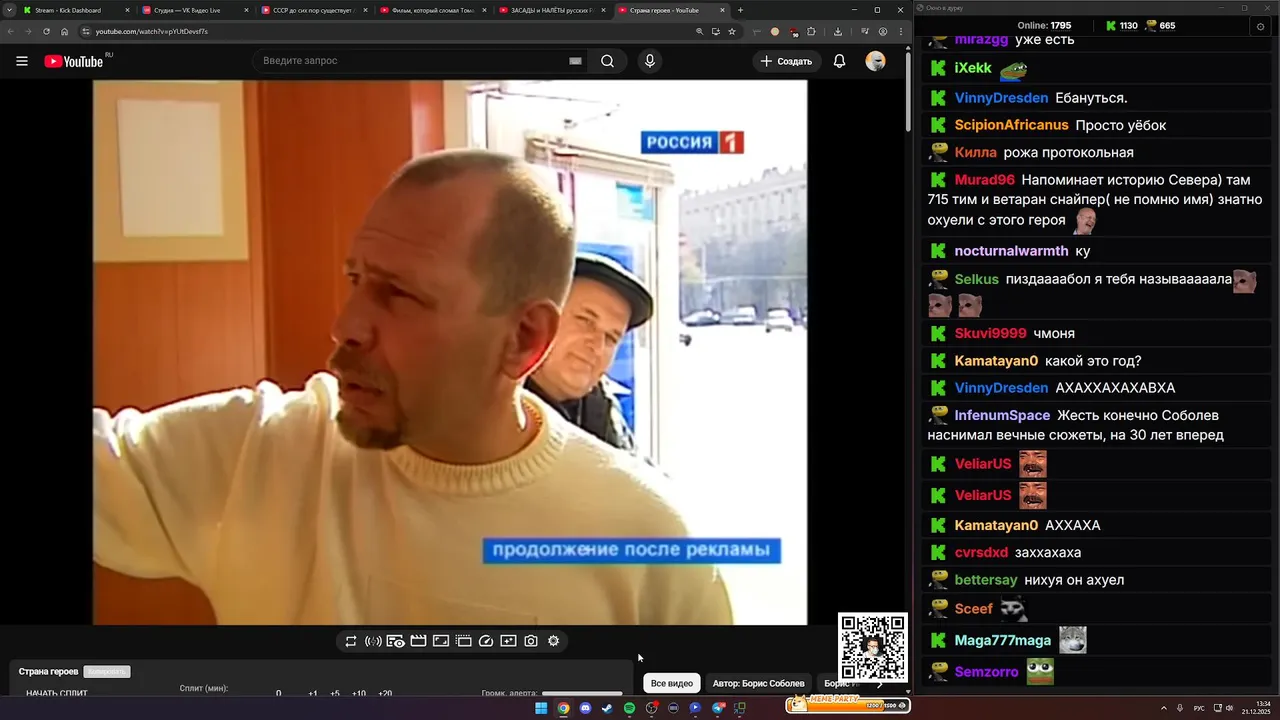Click the +10 split minutes button
Screen dimensions: 1280x720
tap(359, 694)
